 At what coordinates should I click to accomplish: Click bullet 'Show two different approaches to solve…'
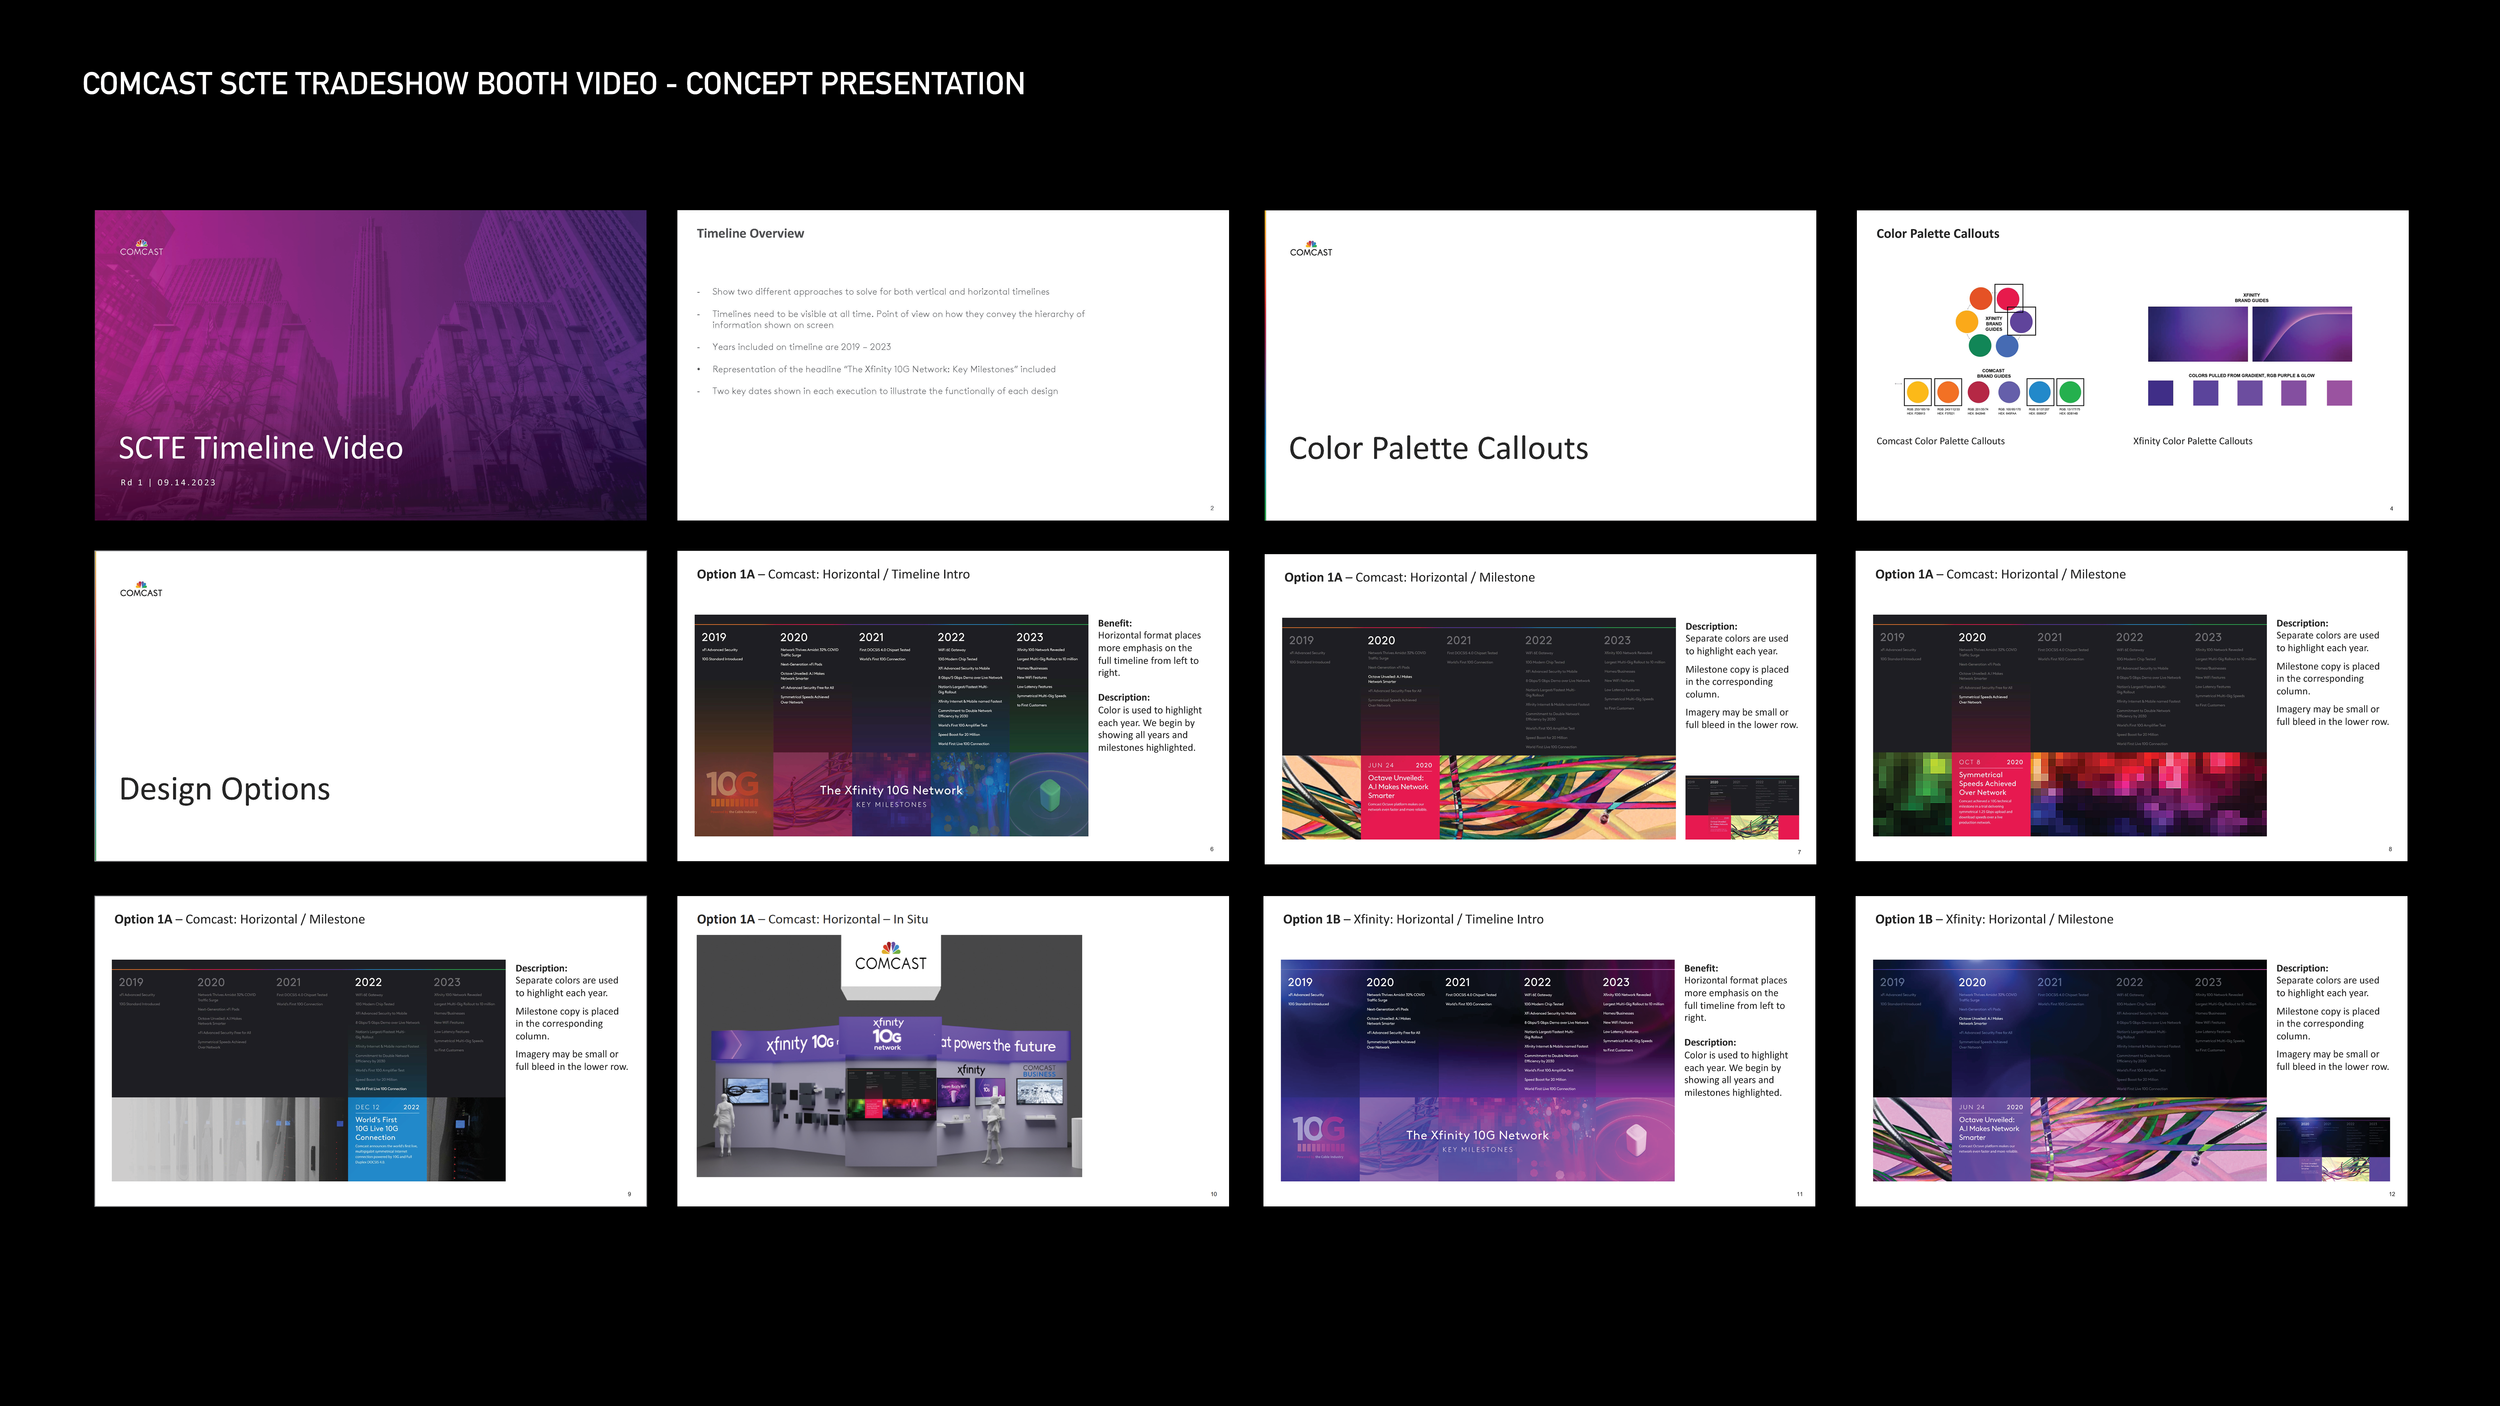click(x=880, y=292)
